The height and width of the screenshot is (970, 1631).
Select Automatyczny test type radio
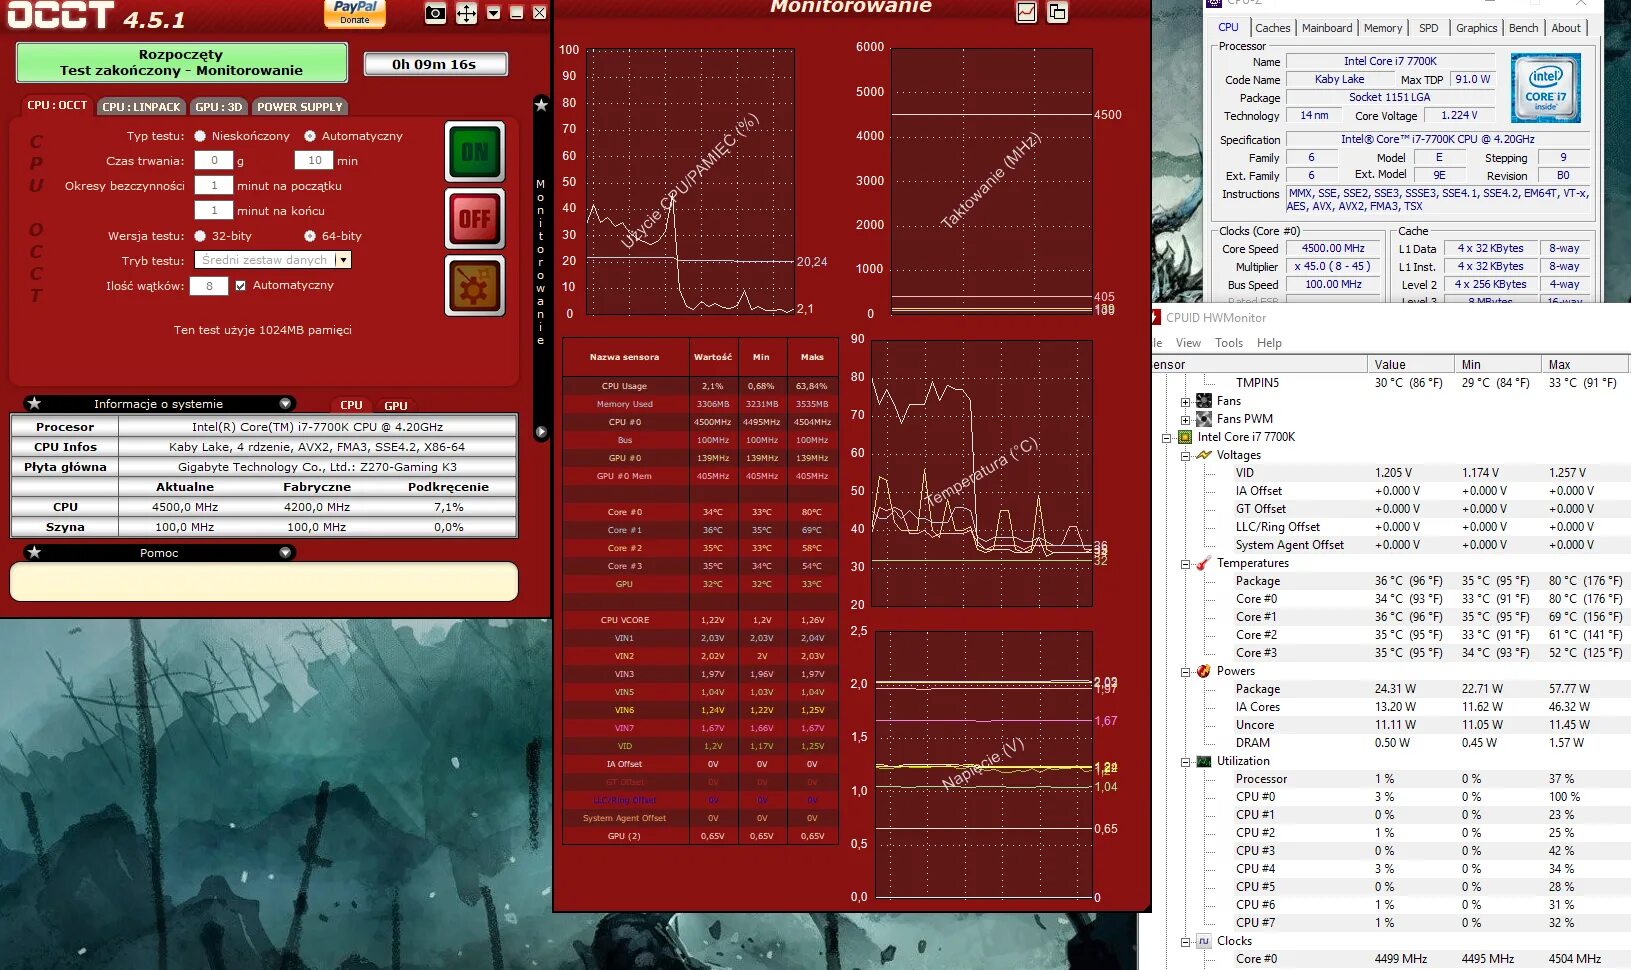(310, 136)
